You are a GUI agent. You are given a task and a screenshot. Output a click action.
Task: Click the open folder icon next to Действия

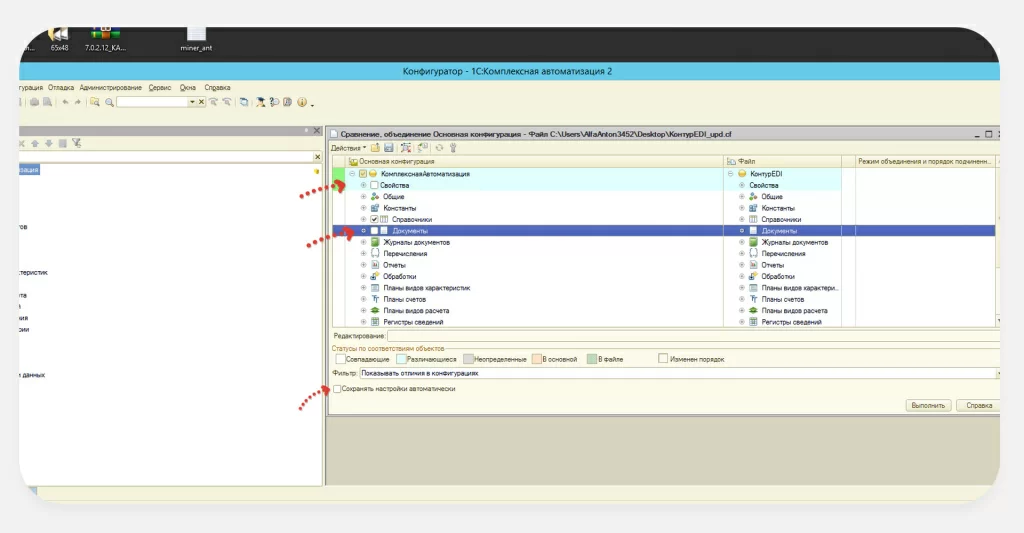[x=376, y=148]
